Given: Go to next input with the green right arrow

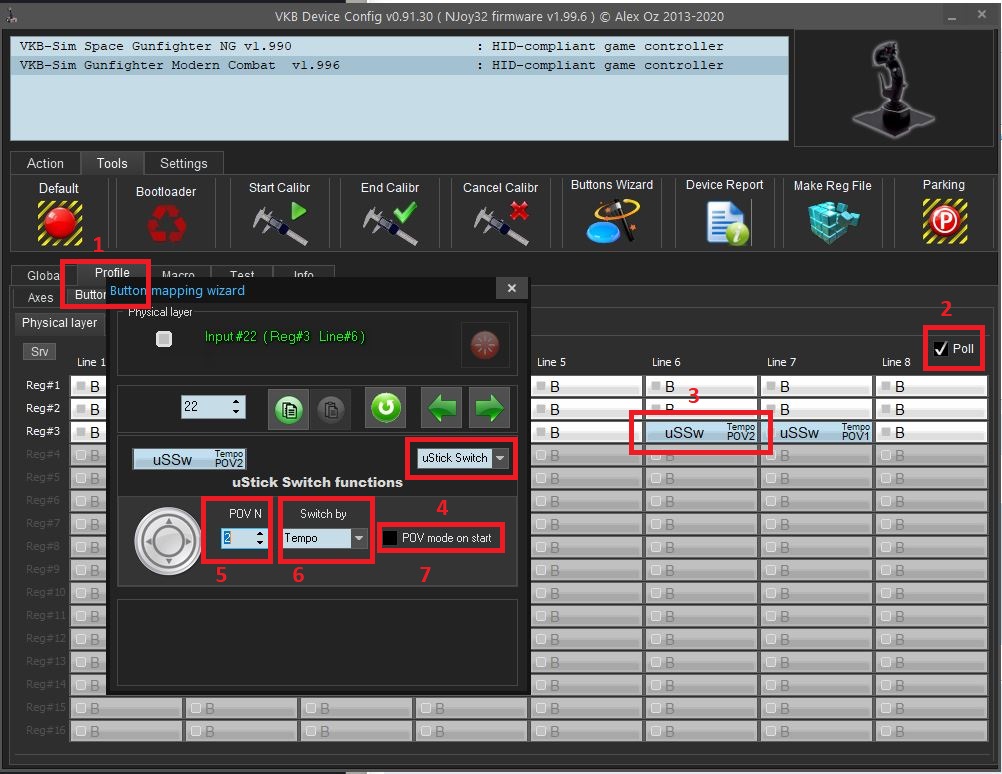Looking at the screenshot, I should [x=490, y=408].
